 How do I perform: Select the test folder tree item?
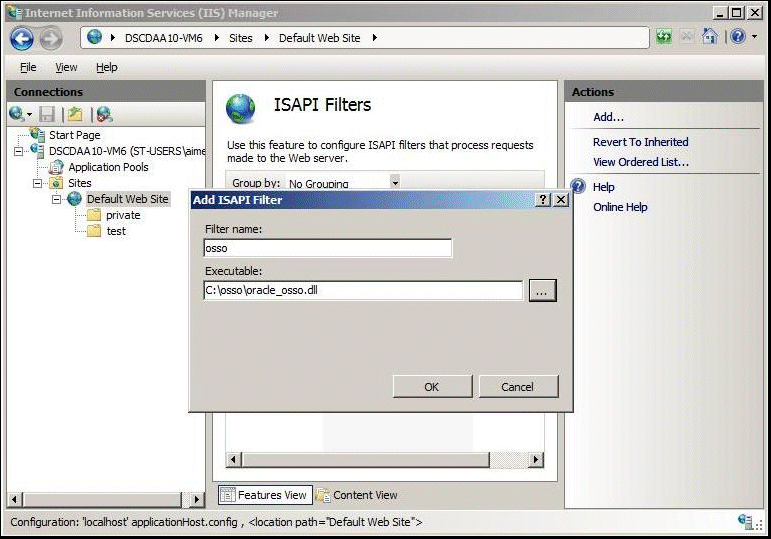point(116,231)
